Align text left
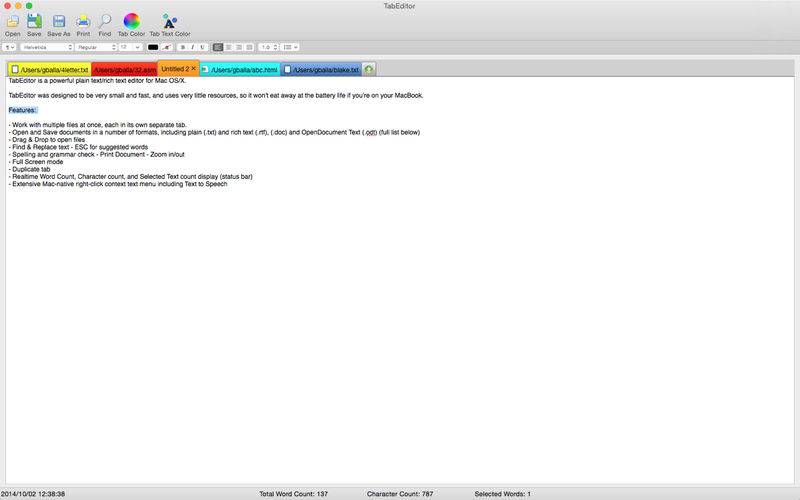The image size is (800, 500). 218,47
